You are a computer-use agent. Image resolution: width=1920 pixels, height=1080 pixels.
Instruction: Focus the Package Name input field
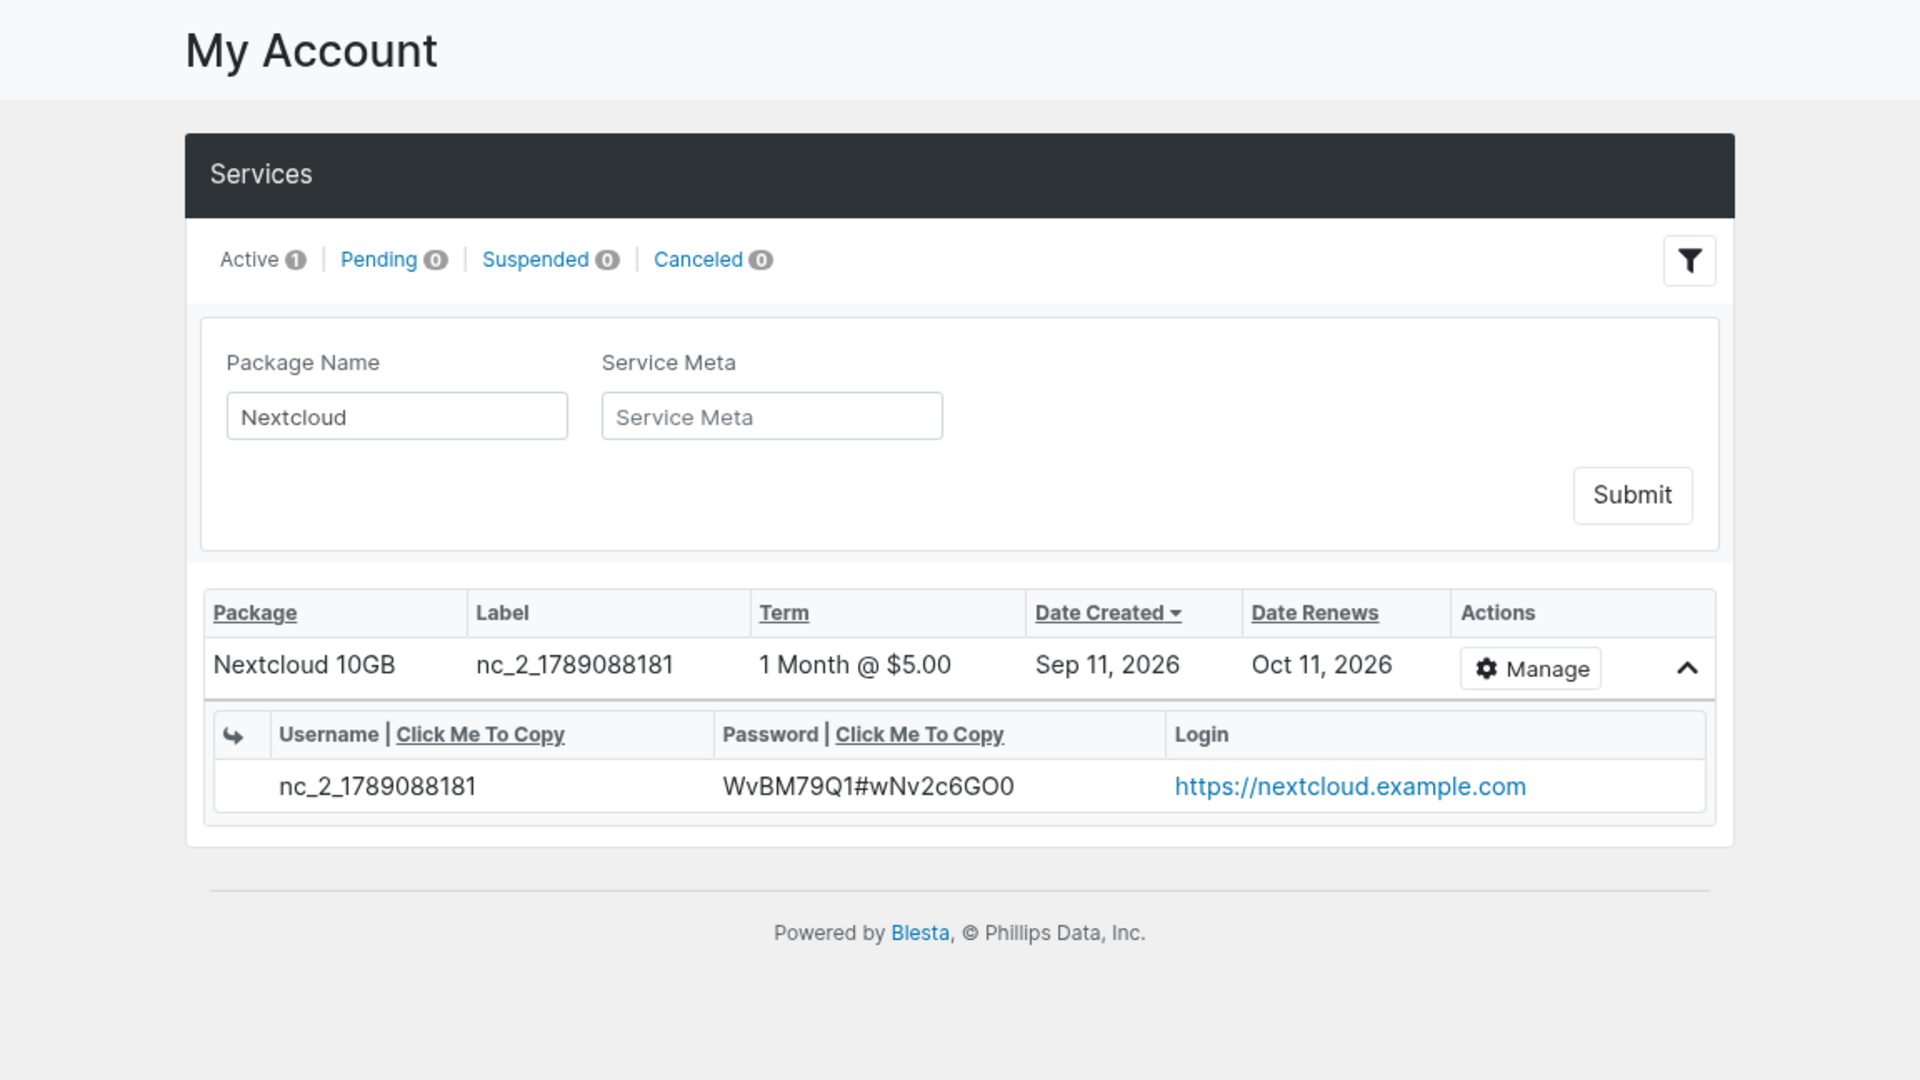(397, 416)
